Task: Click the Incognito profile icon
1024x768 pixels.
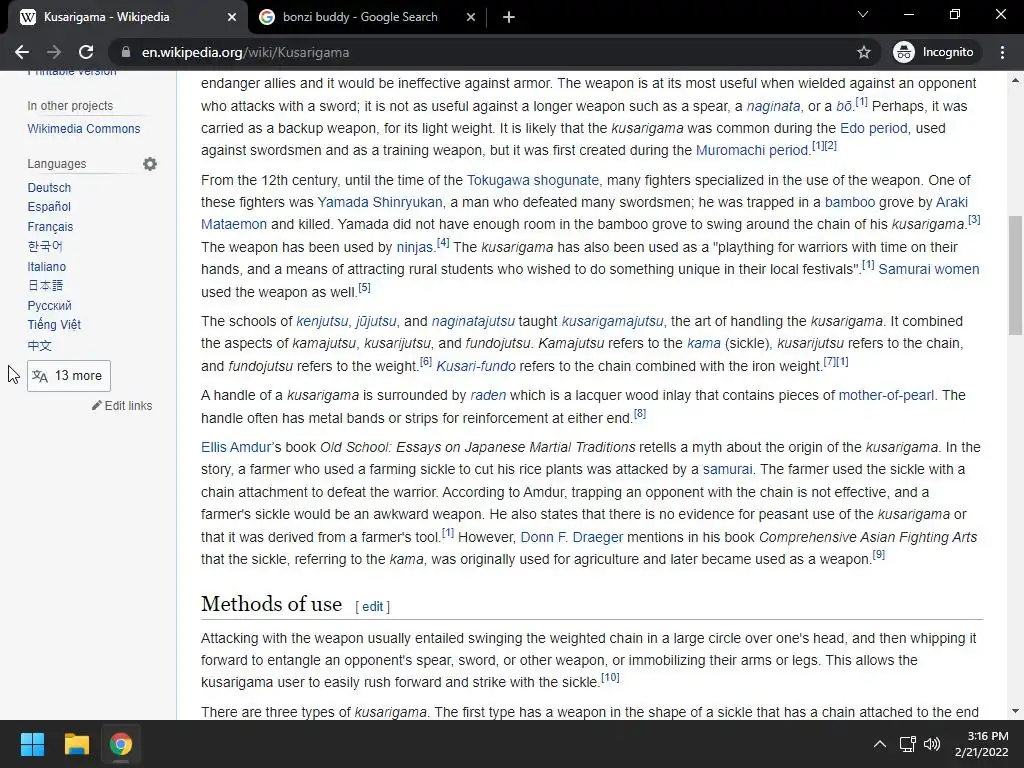Action: click(x=904, y=52)
